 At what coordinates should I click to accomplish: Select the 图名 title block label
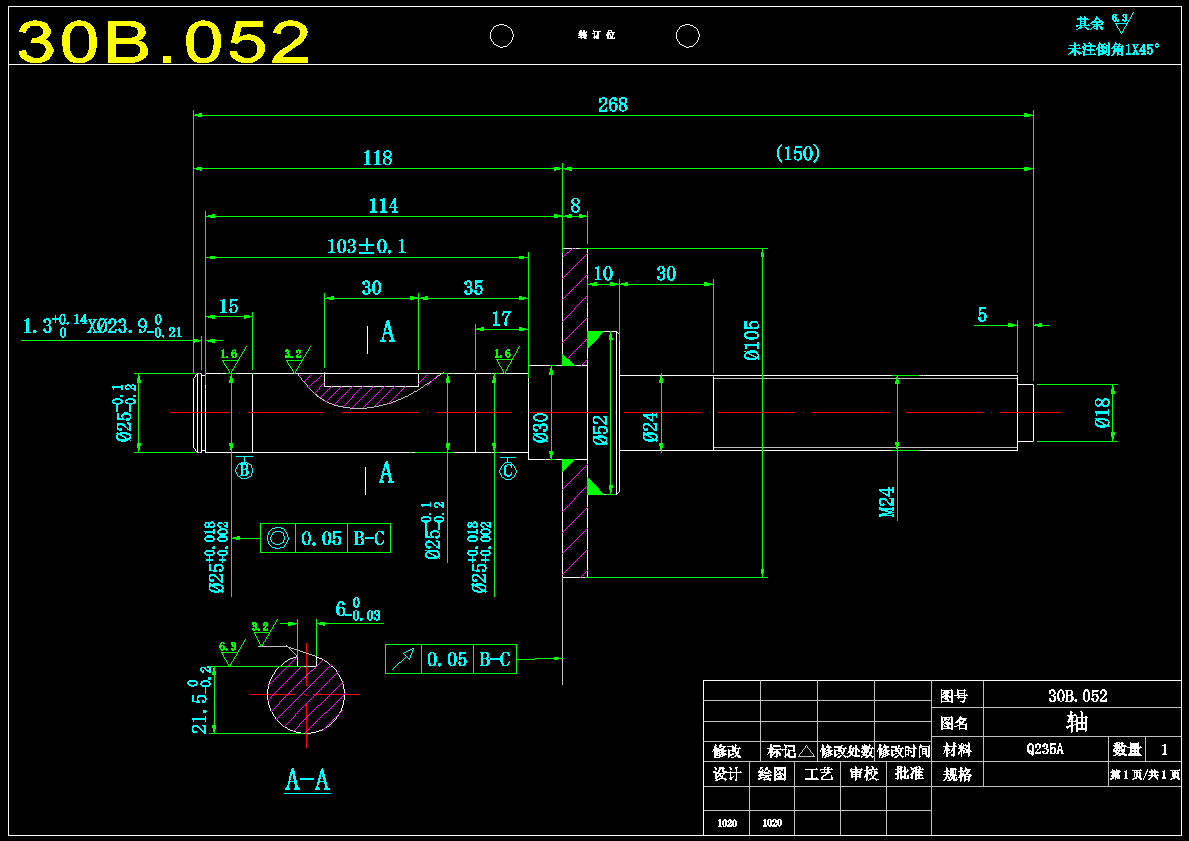coord(954,723)
